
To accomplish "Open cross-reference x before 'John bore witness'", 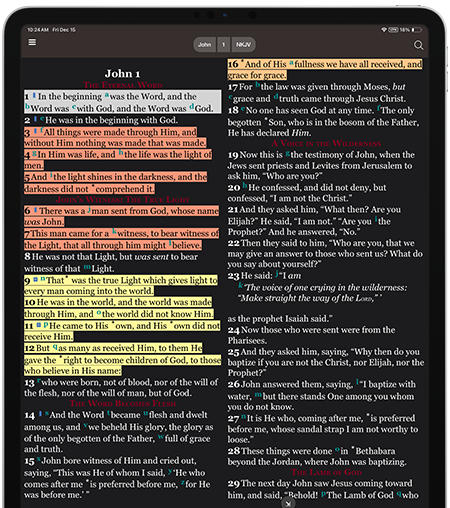I will pos(39,459).
